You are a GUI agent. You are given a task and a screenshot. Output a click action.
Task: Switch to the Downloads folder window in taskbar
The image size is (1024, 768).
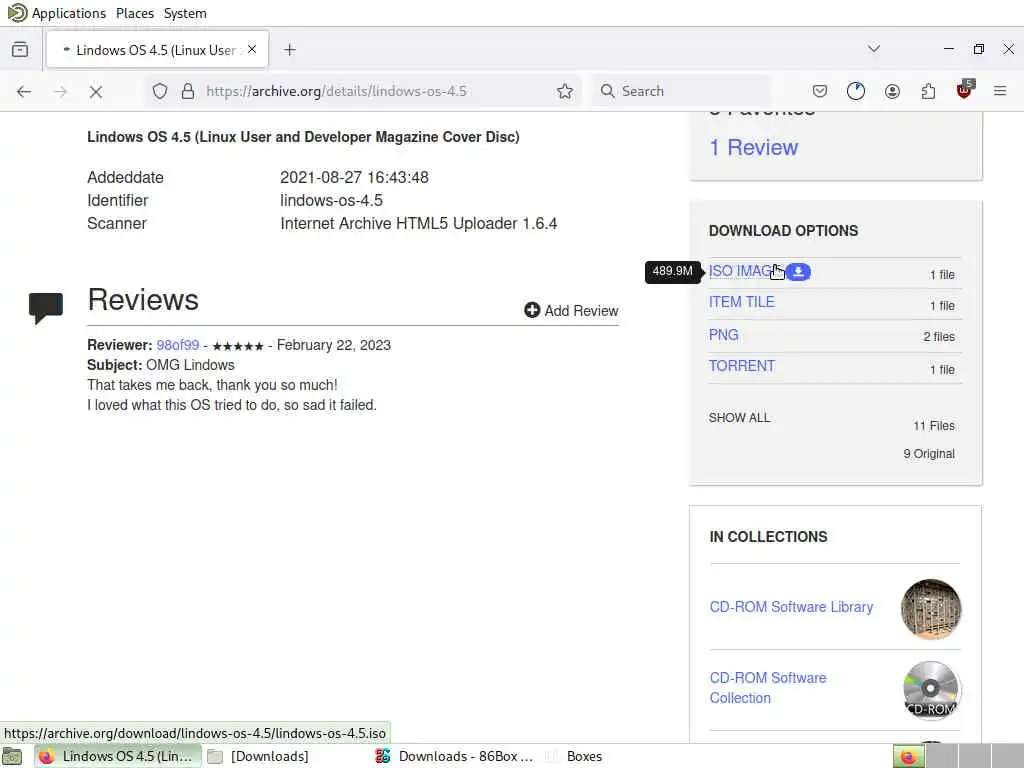pyautogui.click(x=258, y=756)
